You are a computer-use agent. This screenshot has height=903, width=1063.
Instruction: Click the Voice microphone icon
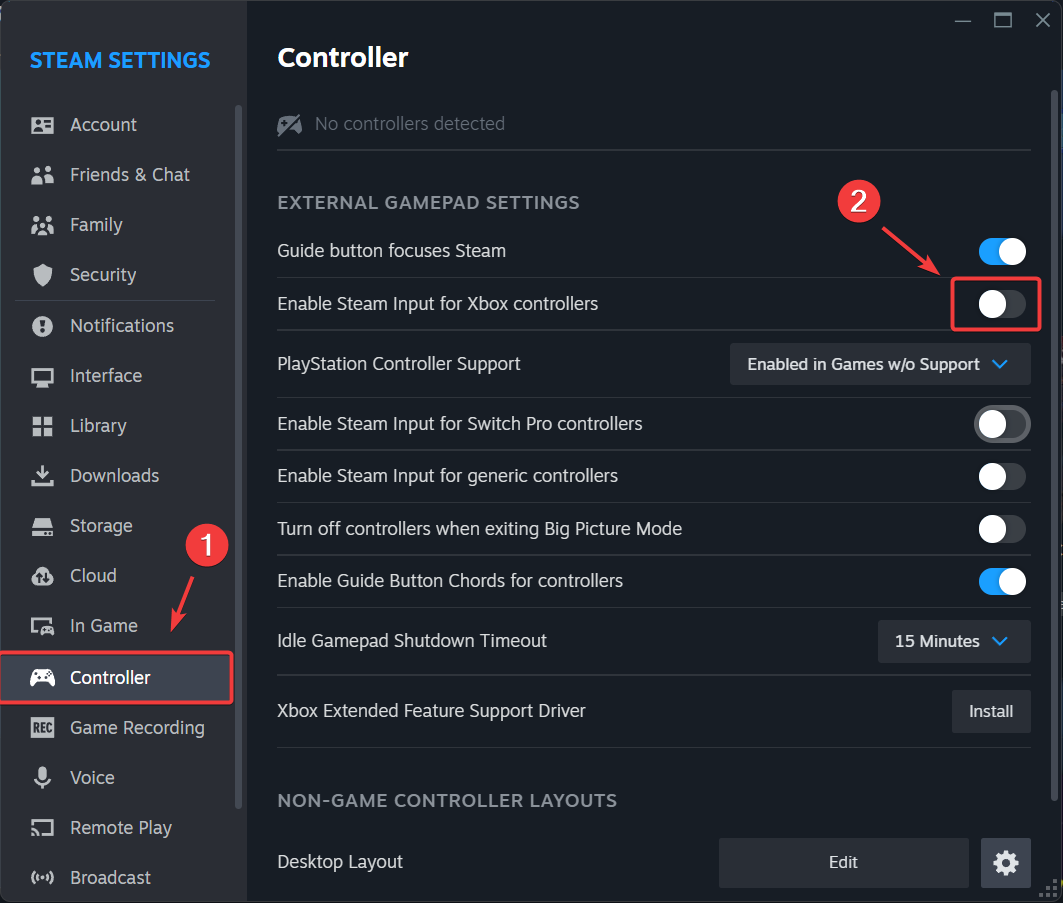pyautogui.click(x=43, y=778)
